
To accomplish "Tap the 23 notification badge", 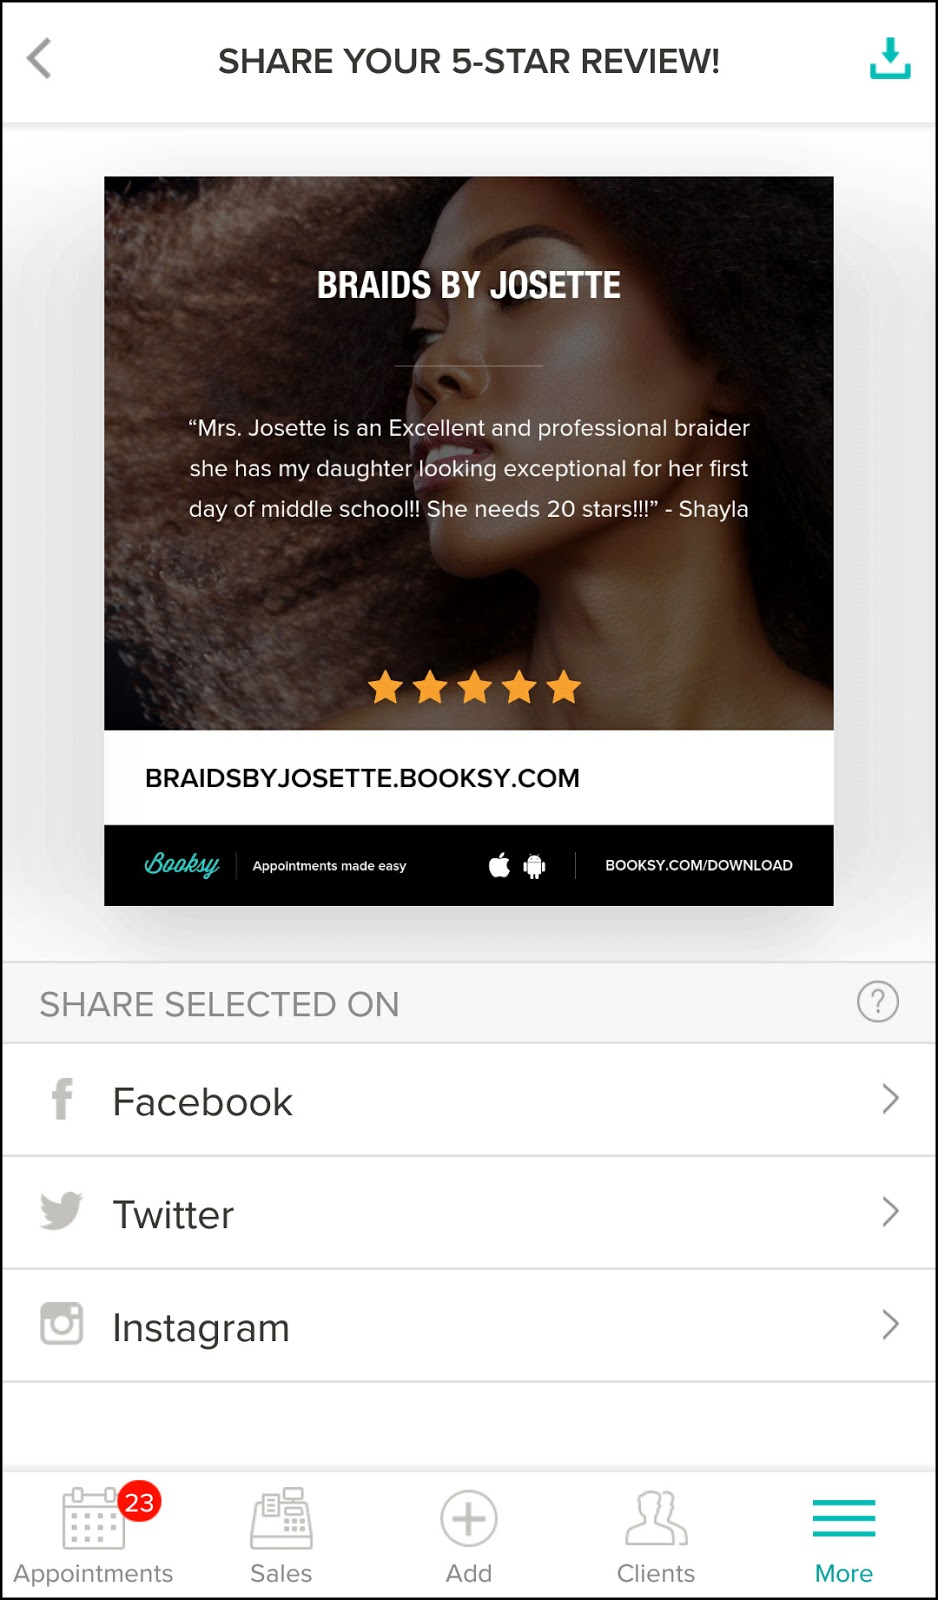I will [x=139, y=1502].
